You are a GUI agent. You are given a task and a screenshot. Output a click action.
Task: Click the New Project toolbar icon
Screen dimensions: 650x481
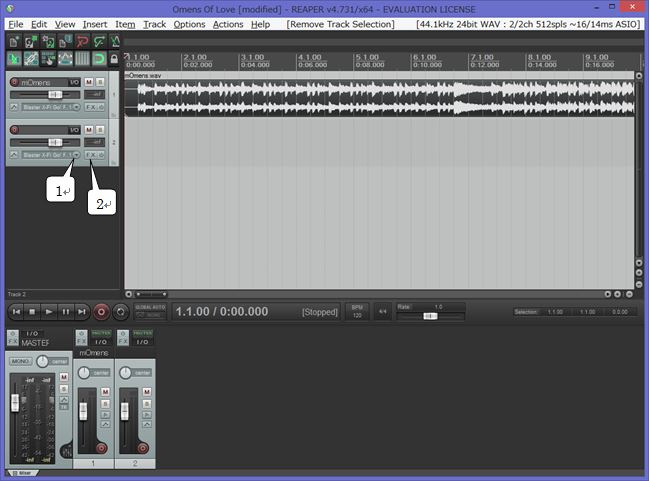[13, 42]
